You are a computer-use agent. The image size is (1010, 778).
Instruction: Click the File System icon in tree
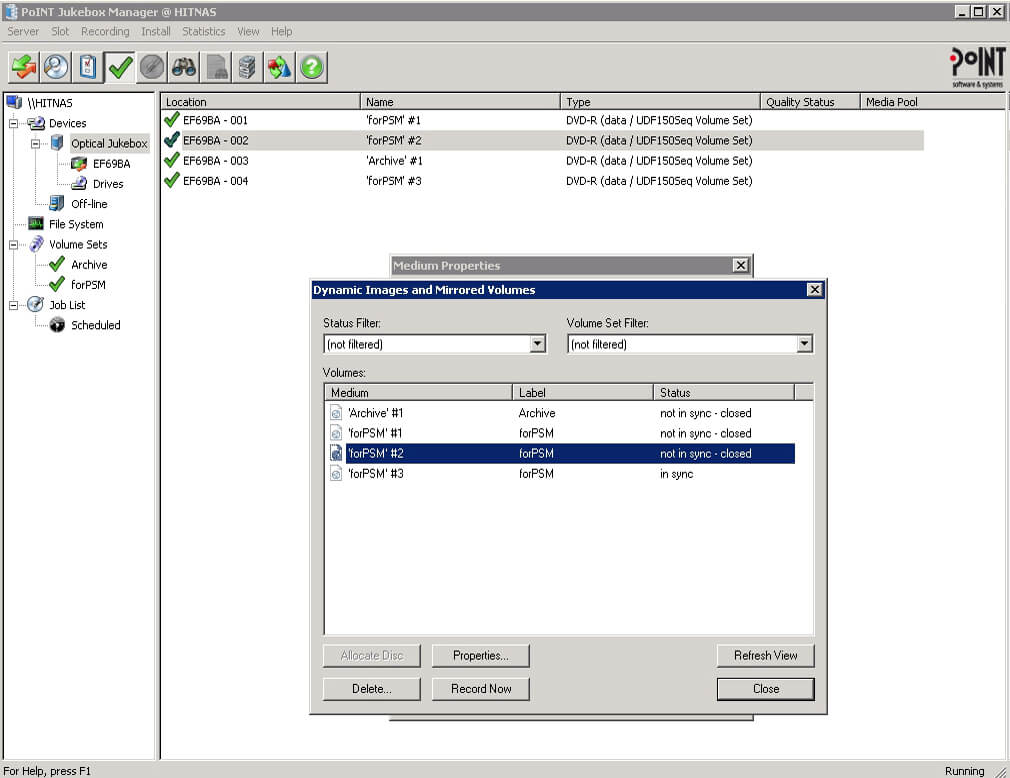(x=36, y=223)
